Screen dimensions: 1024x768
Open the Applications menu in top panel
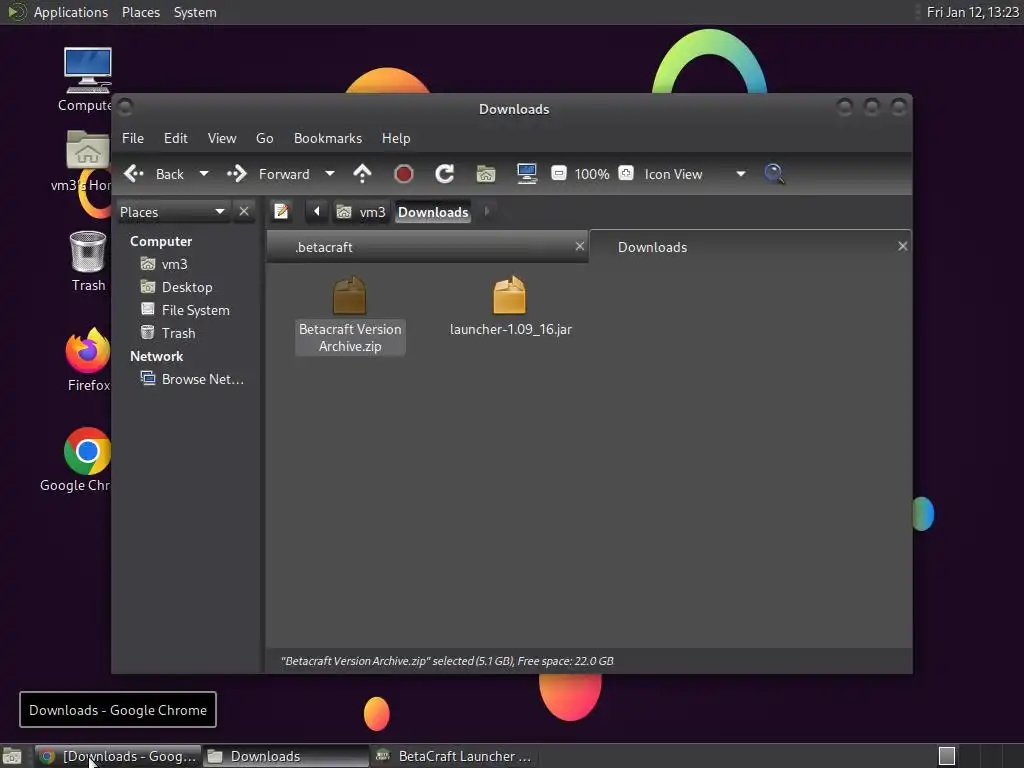pyautogui.click(x=59, y=12)
